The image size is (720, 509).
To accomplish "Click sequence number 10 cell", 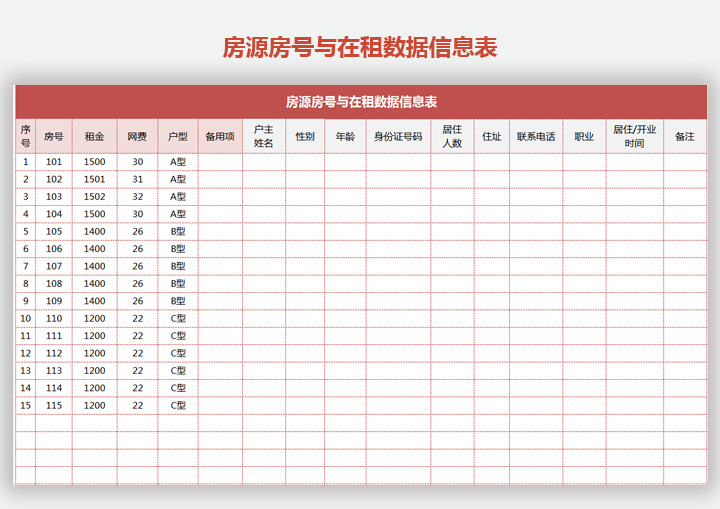I will click(26, 318).
